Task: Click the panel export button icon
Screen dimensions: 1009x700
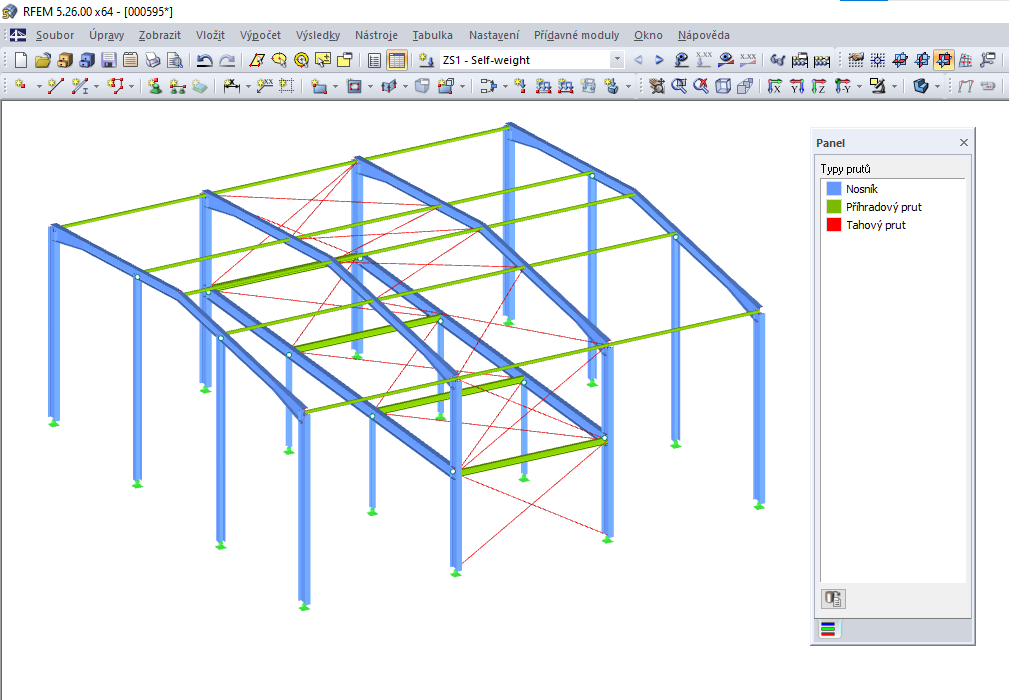Action: point(833,599)
